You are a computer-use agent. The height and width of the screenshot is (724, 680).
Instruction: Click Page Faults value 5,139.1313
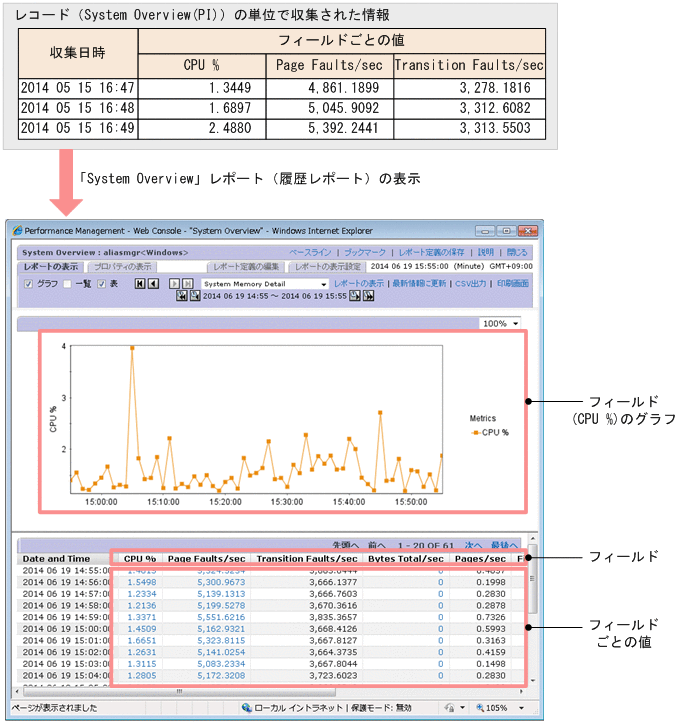(x=221, y=594)
